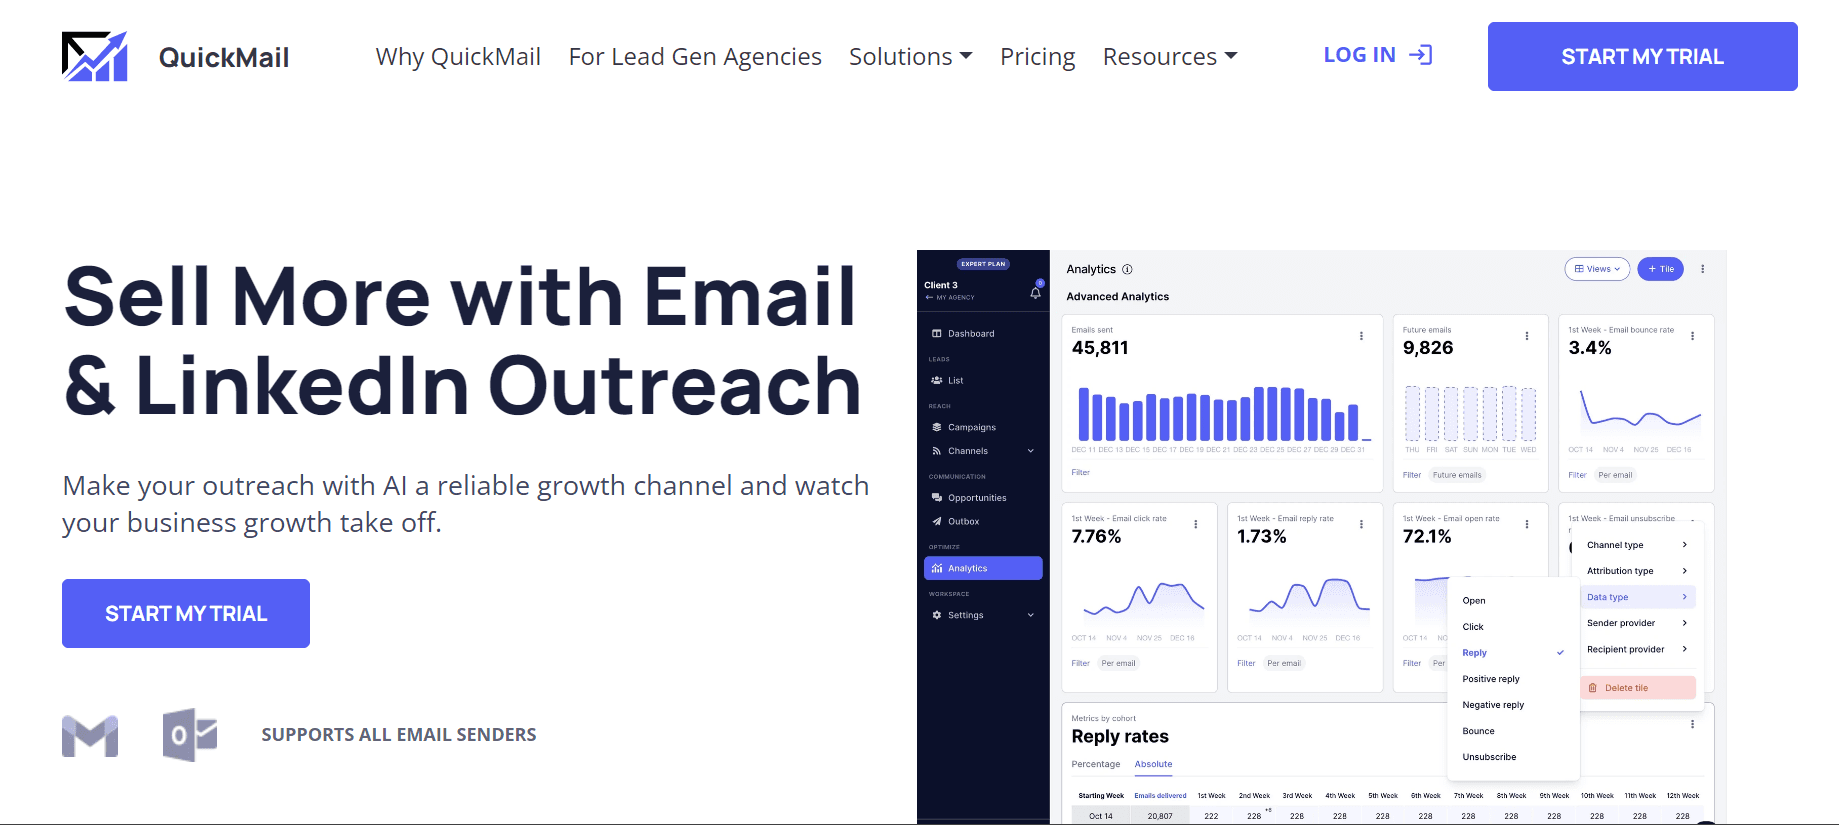This screenshot has height=825, width=1839.
Task: Click the QuickMail envelope logo icon
Action: pos(94,56)
